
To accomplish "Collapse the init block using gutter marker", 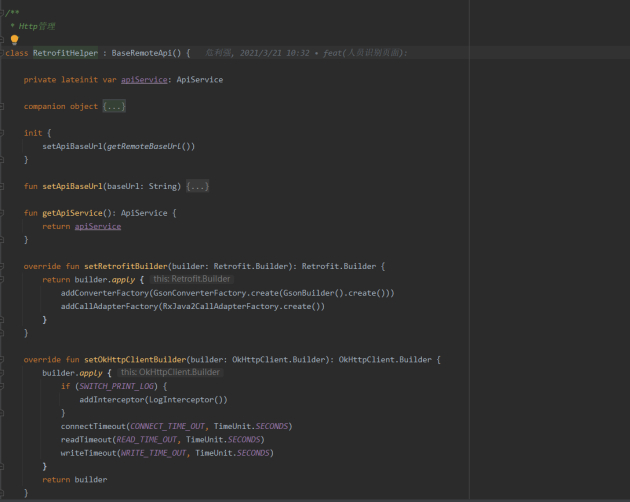I will tap(3, 133).
